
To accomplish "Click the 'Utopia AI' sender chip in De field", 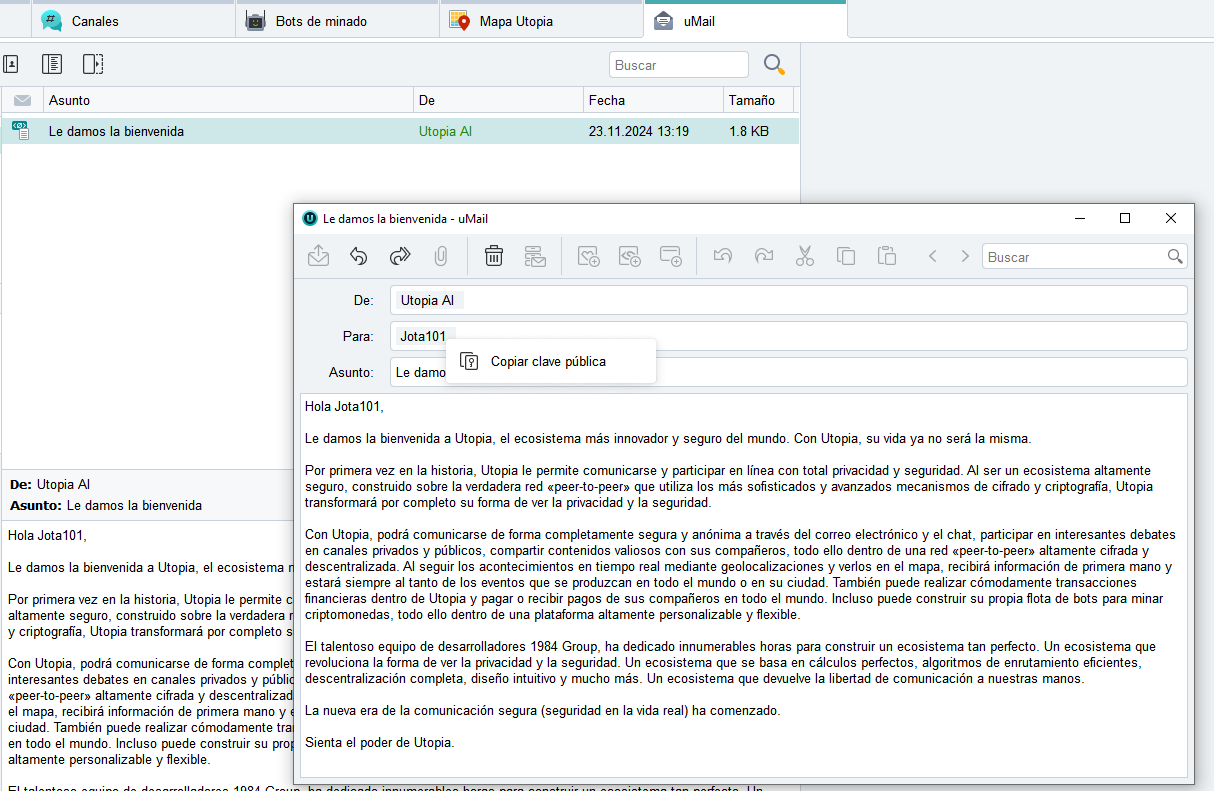I will click(428, 300).
